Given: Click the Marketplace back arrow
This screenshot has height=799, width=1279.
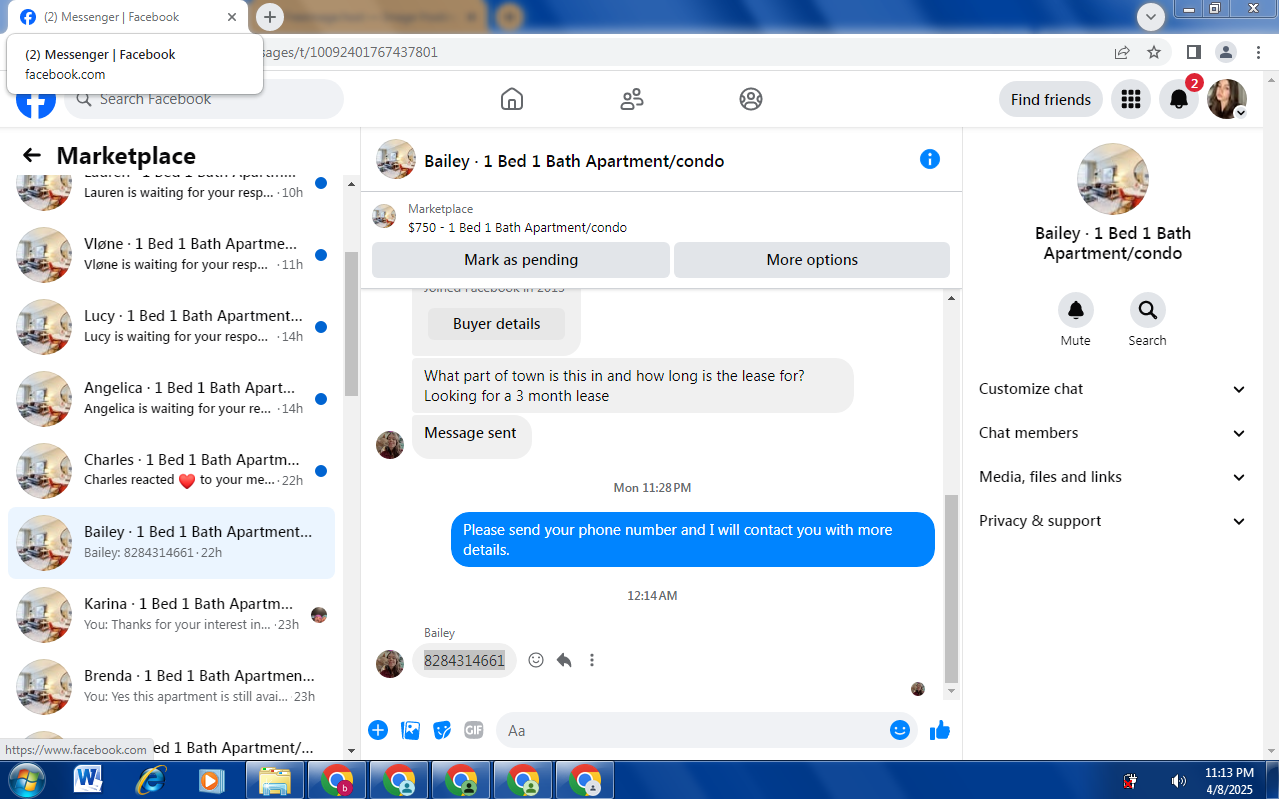Looking at the screenshot, I should 32,155.
